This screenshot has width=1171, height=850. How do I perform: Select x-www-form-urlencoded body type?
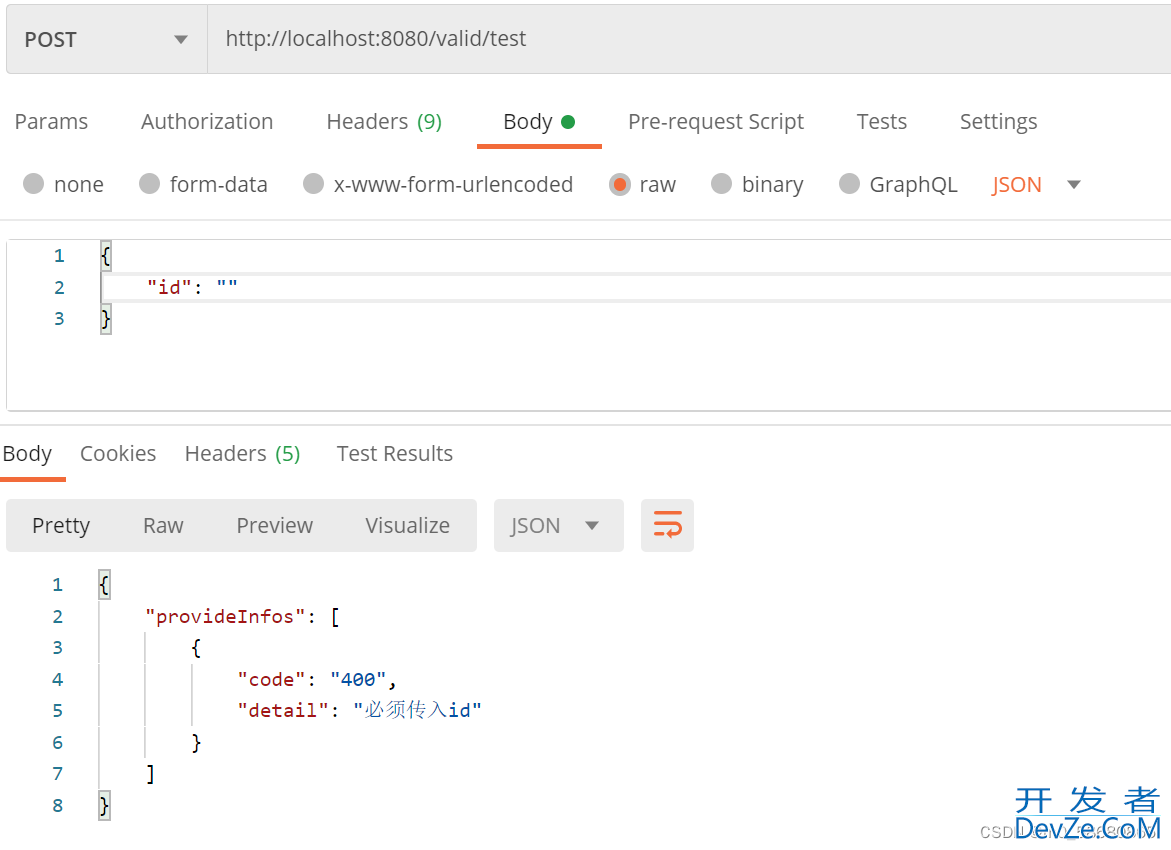click(x=438, y=184)
